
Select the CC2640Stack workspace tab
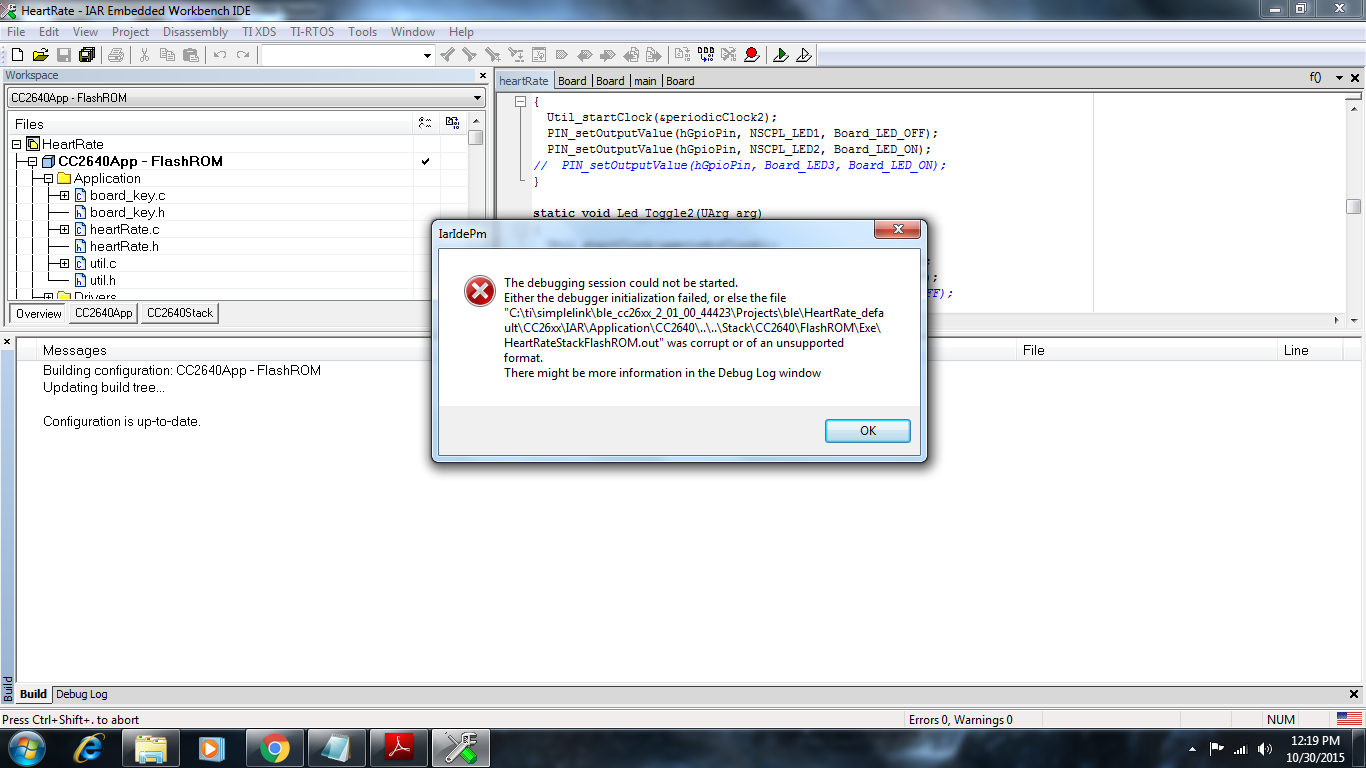click(x=180, y=313)
